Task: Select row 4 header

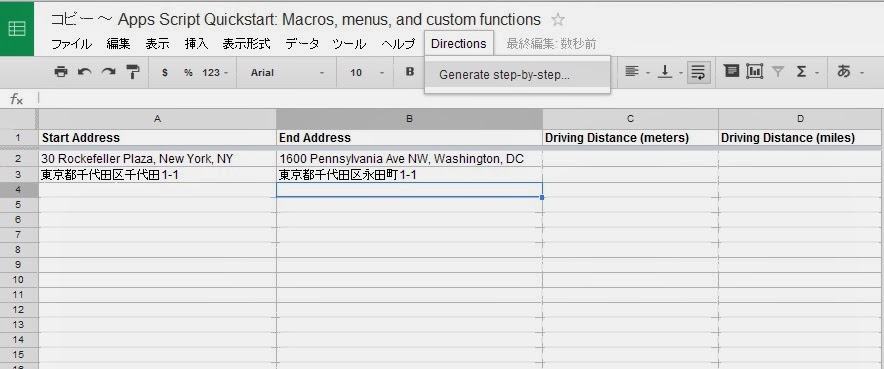Action: click(x=18, y=190)
